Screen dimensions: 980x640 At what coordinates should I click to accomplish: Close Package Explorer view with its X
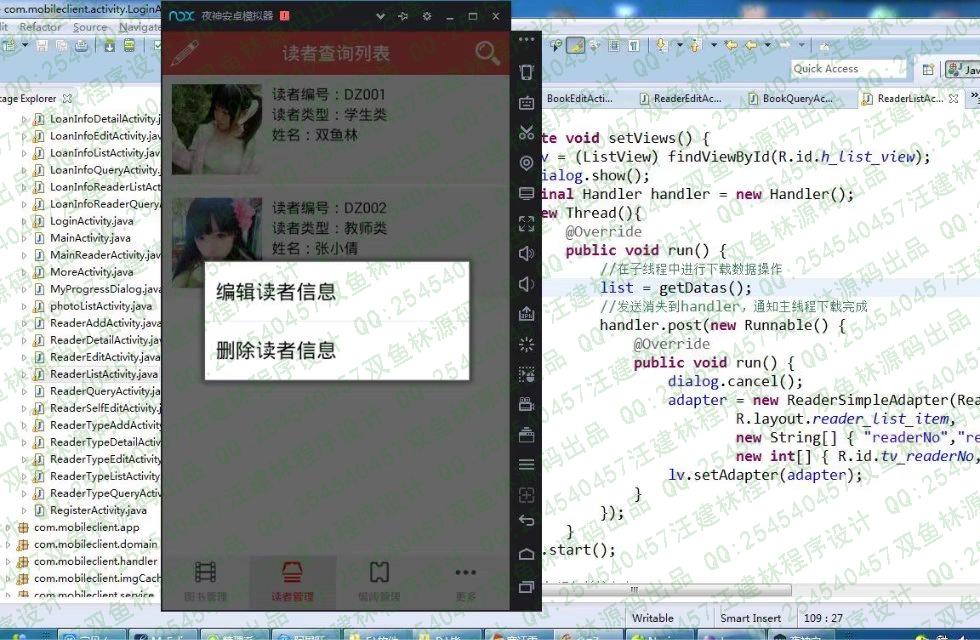pos(68,99)
